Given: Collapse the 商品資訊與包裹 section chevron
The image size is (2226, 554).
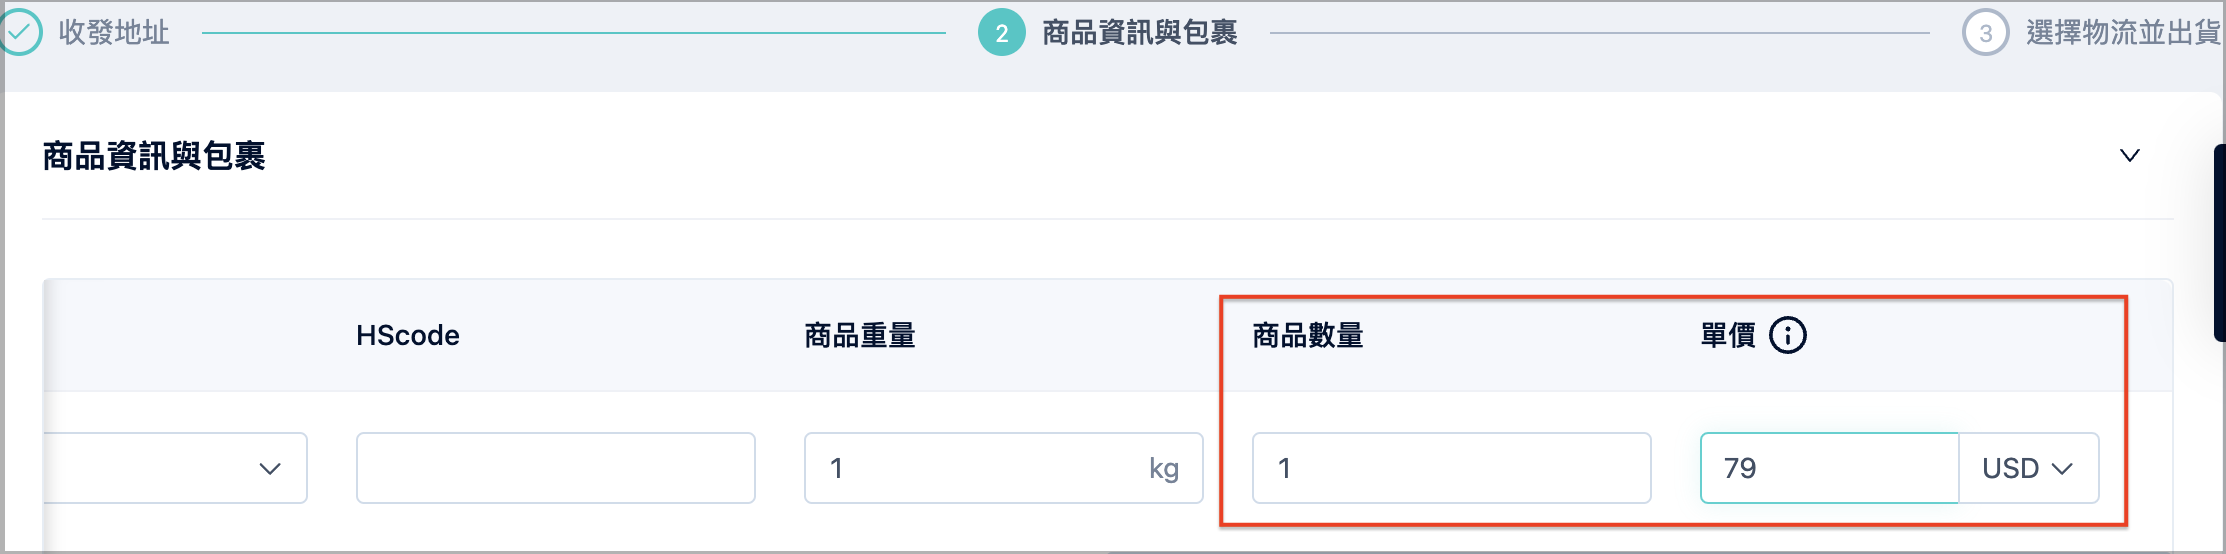Looking at the screenshot, I should pyautogui.click(x=2130, y=155).
